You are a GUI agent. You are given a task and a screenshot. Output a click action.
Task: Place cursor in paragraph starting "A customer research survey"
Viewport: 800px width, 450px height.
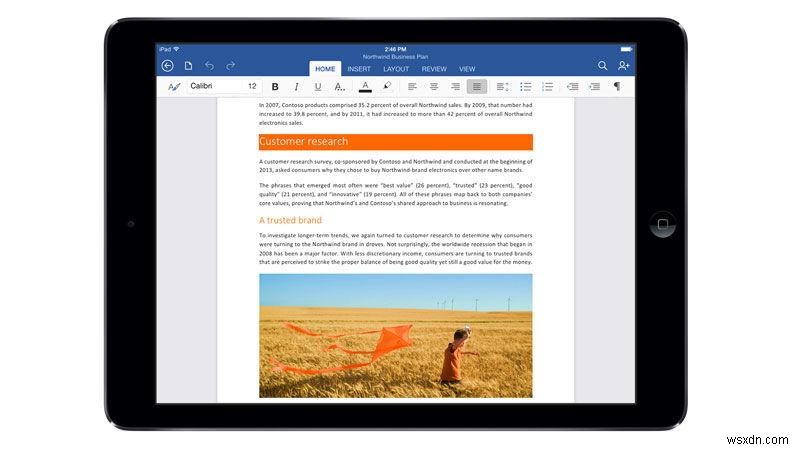(x=395, y=165)
